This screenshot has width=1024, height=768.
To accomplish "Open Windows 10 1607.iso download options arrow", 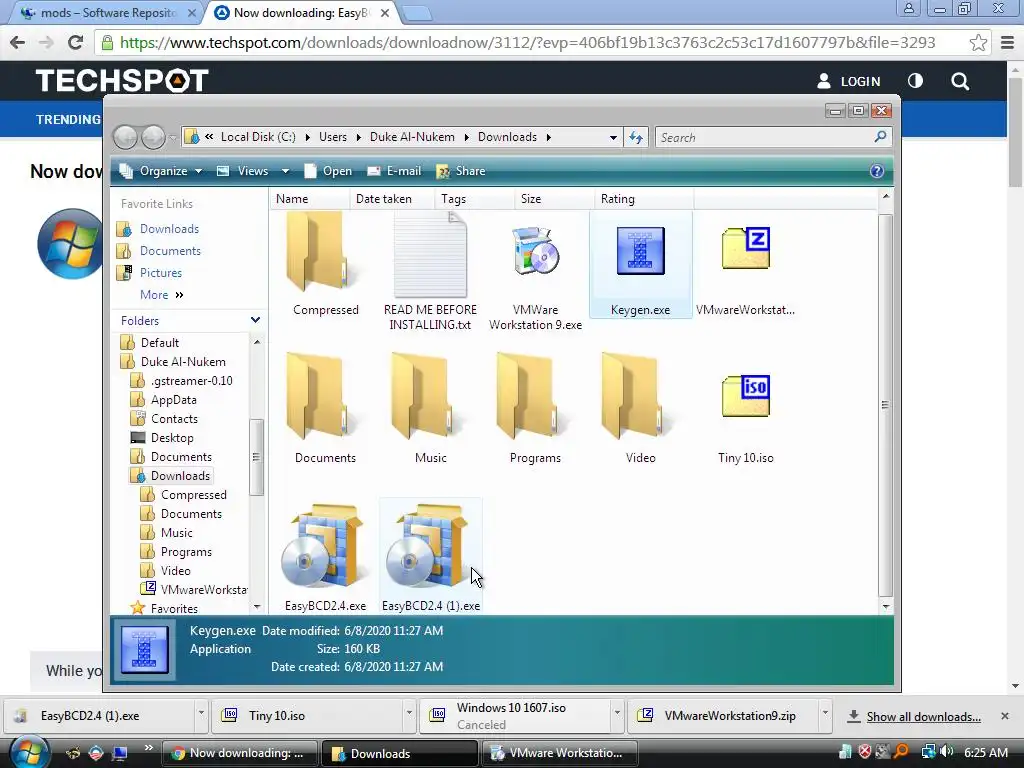I will coord(616,713).
